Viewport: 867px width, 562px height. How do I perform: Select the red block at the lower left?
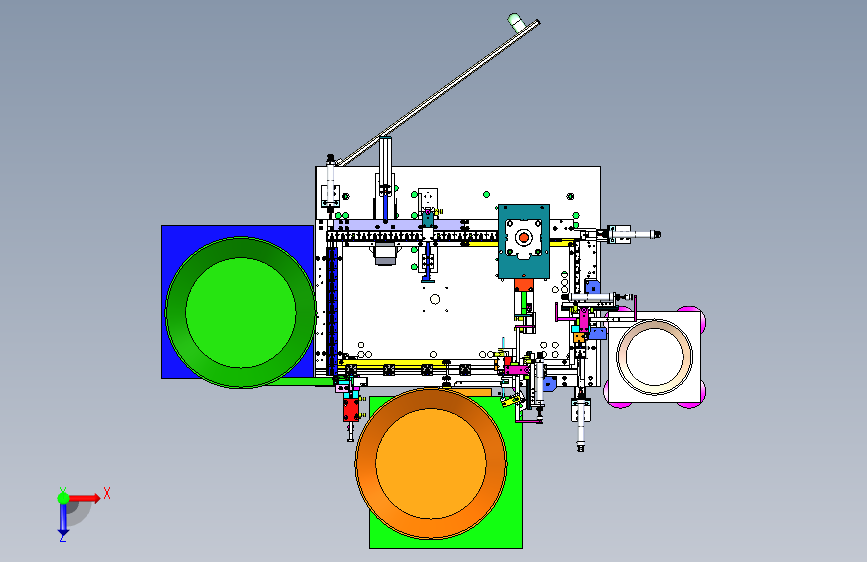351,410
